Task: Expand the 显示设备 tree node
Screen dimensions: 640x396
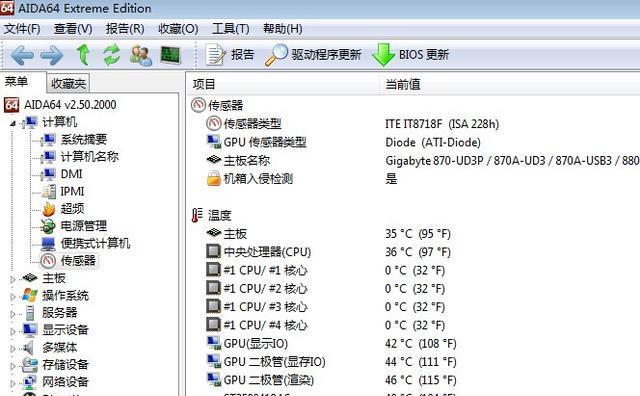Action: pyautogui.click(x=13, y=331)
